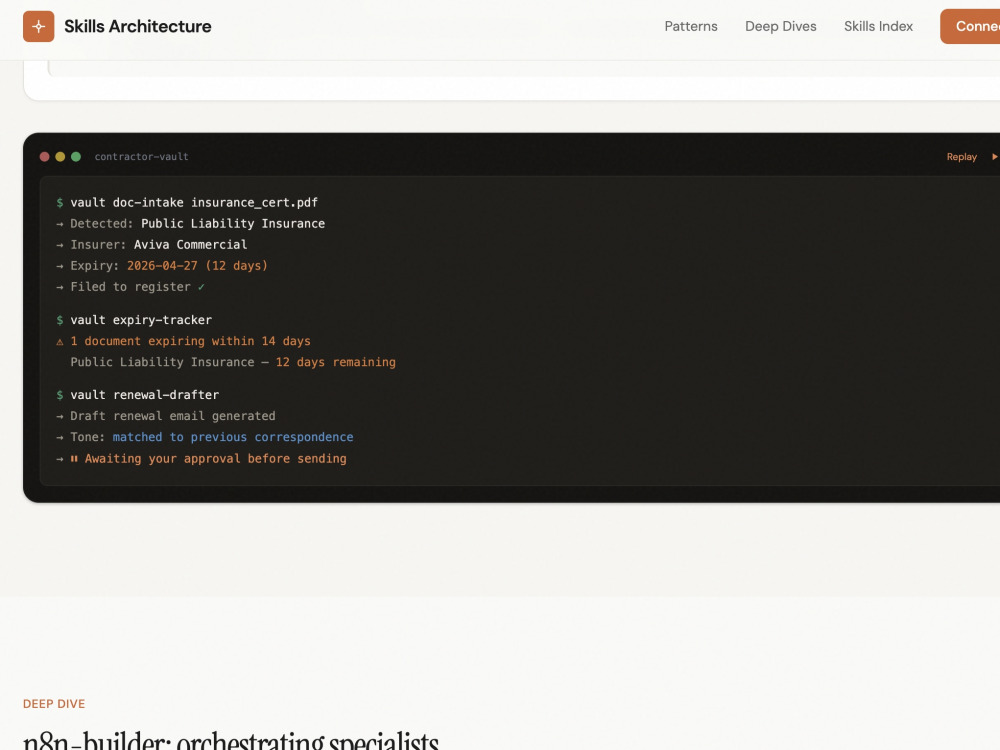This screenshot has height=750, width=1000.
Task: Click the orange Skills Architecture logo icon
Action: 38,26
